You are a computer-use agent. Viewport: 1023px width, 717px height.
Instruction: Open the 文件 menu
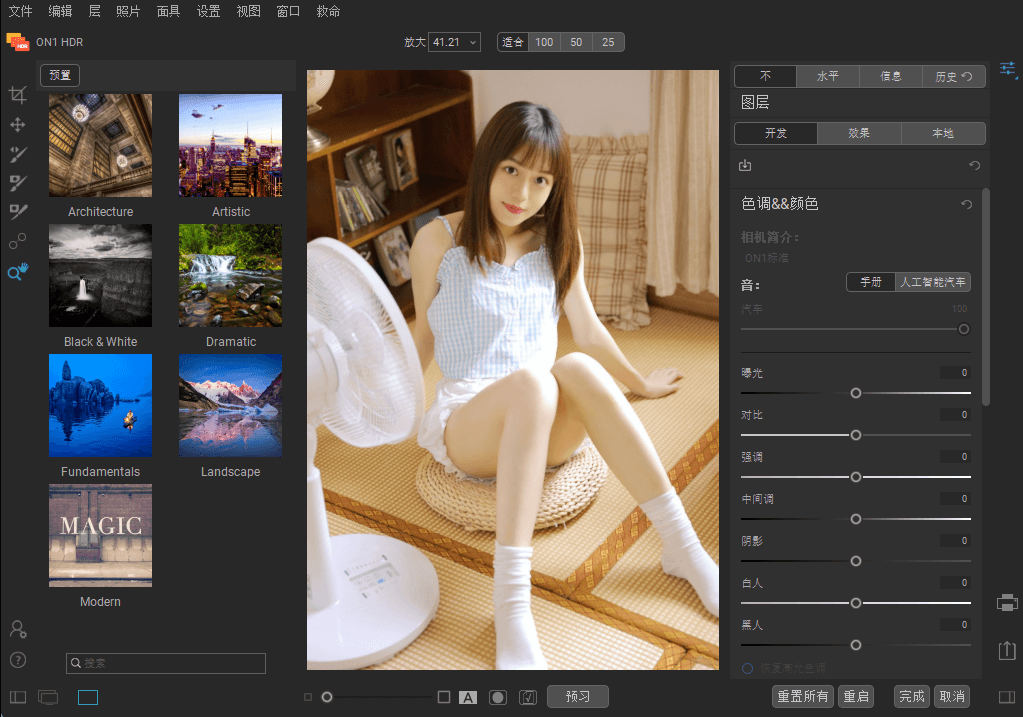tap(20, 11)
